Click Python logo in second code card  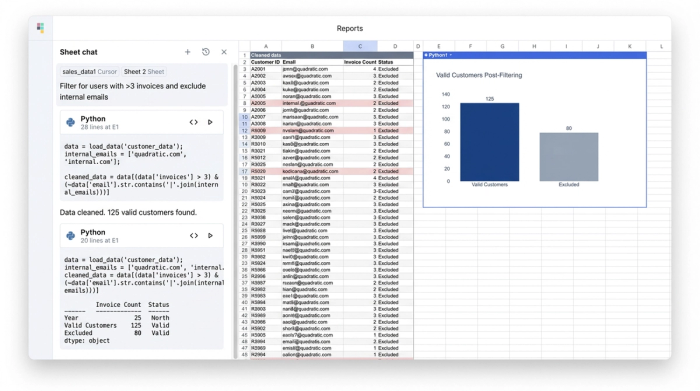point(71,236)
